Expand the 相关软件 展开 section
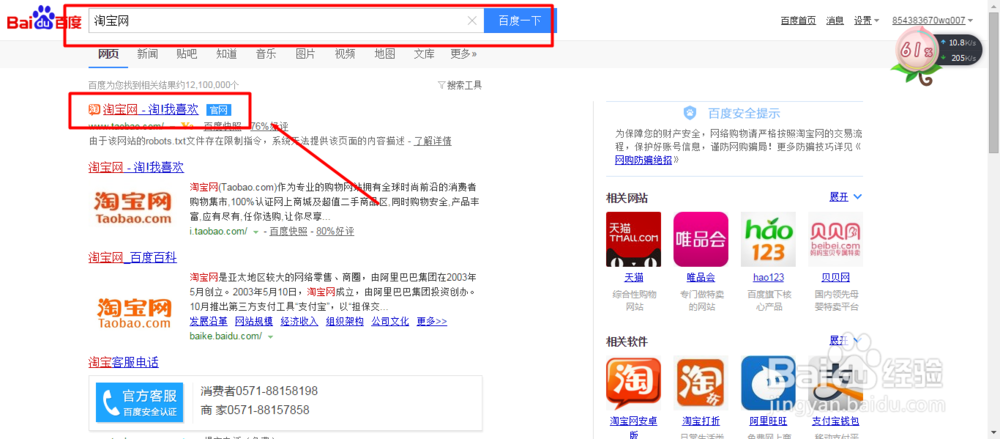 click(846, 341)
